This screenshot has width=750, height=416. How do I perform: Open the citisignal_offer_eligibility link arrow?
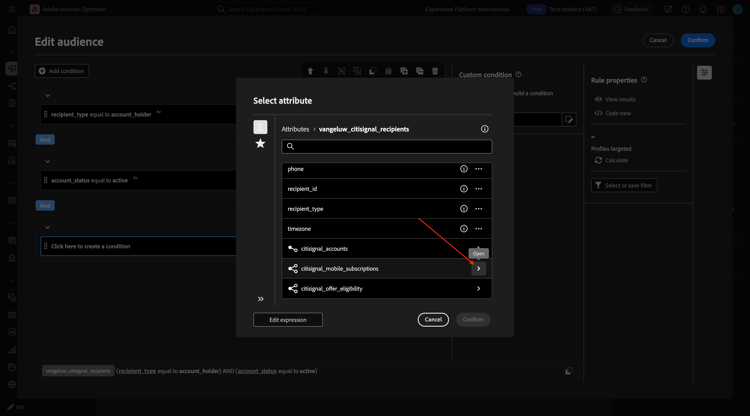point(478,289)
